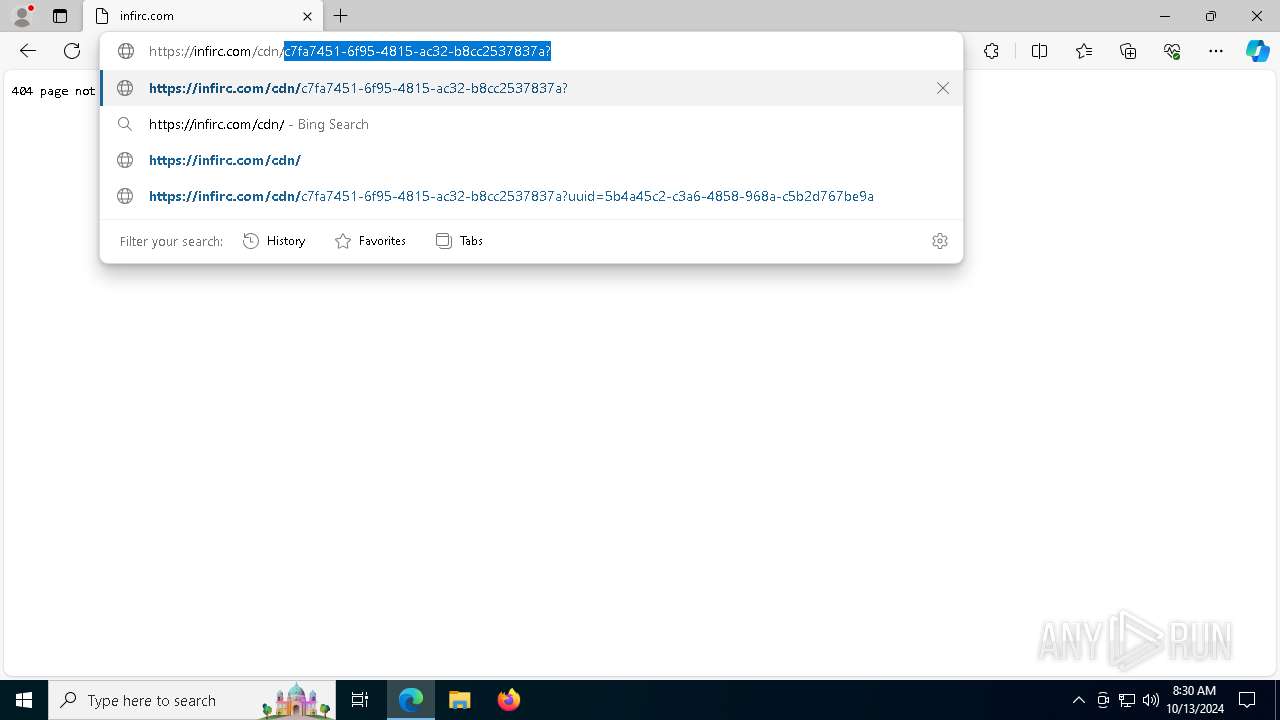Image resolution: width=1280 pixels, height=720 pixels.
Task: Open the Copilot sidebar icon
Action: (1257, 51)
